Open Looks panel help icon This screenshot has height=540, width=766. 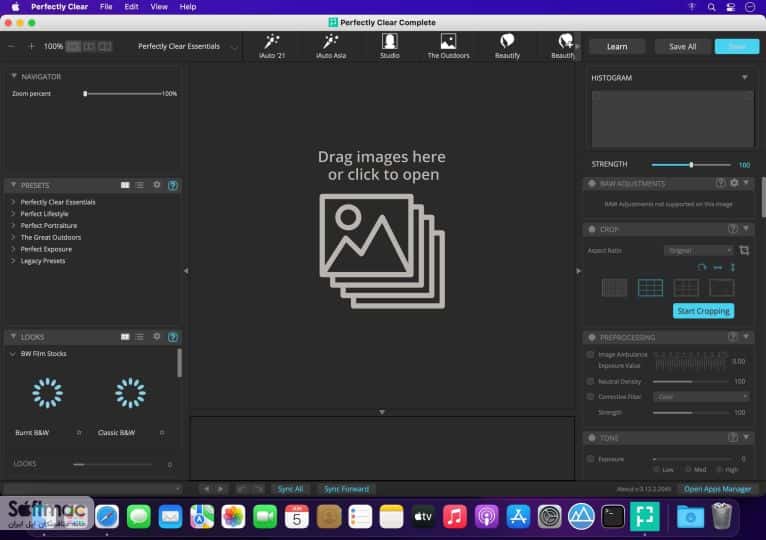pos(173,337)
